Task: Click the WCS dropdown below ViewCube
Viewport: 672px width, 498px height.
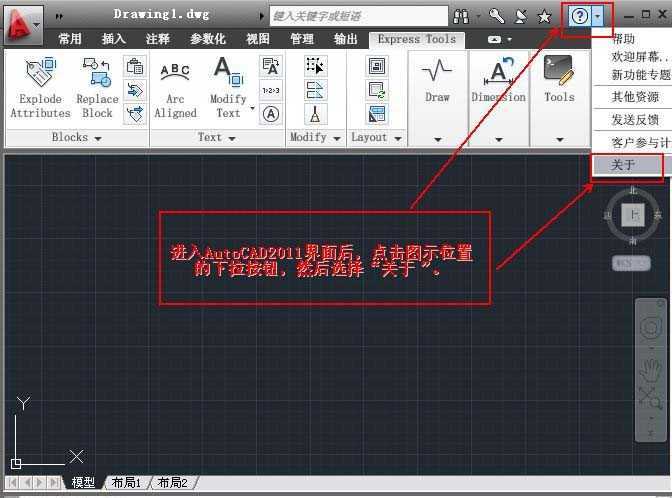Action: click(631, 263)
